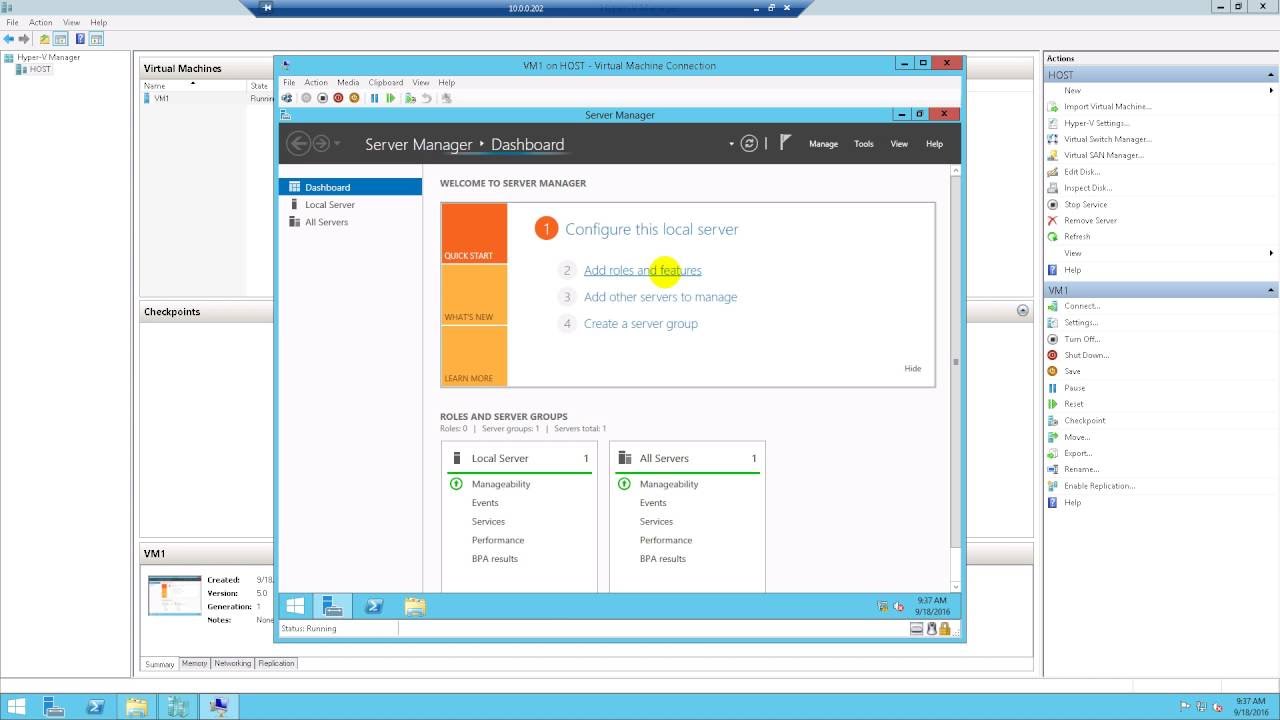The height and width of the screenshot is (720, 1280).
Task: Collapse the Checkpoints section chevron
Action: coord(1022,311)
